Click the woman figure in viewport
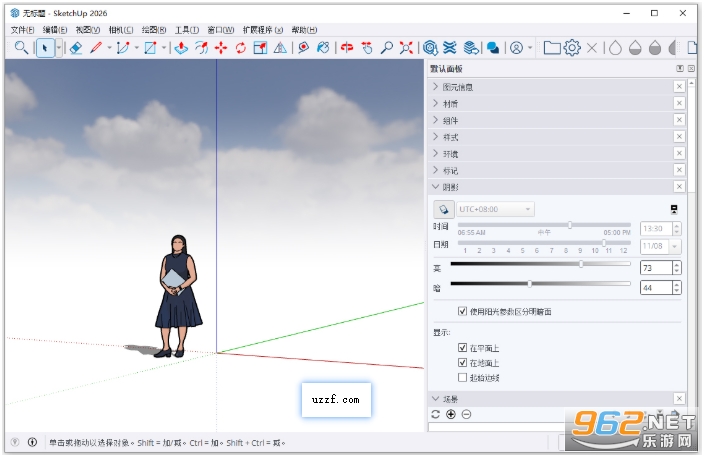 pyautogui.click(x=178, y=296)
